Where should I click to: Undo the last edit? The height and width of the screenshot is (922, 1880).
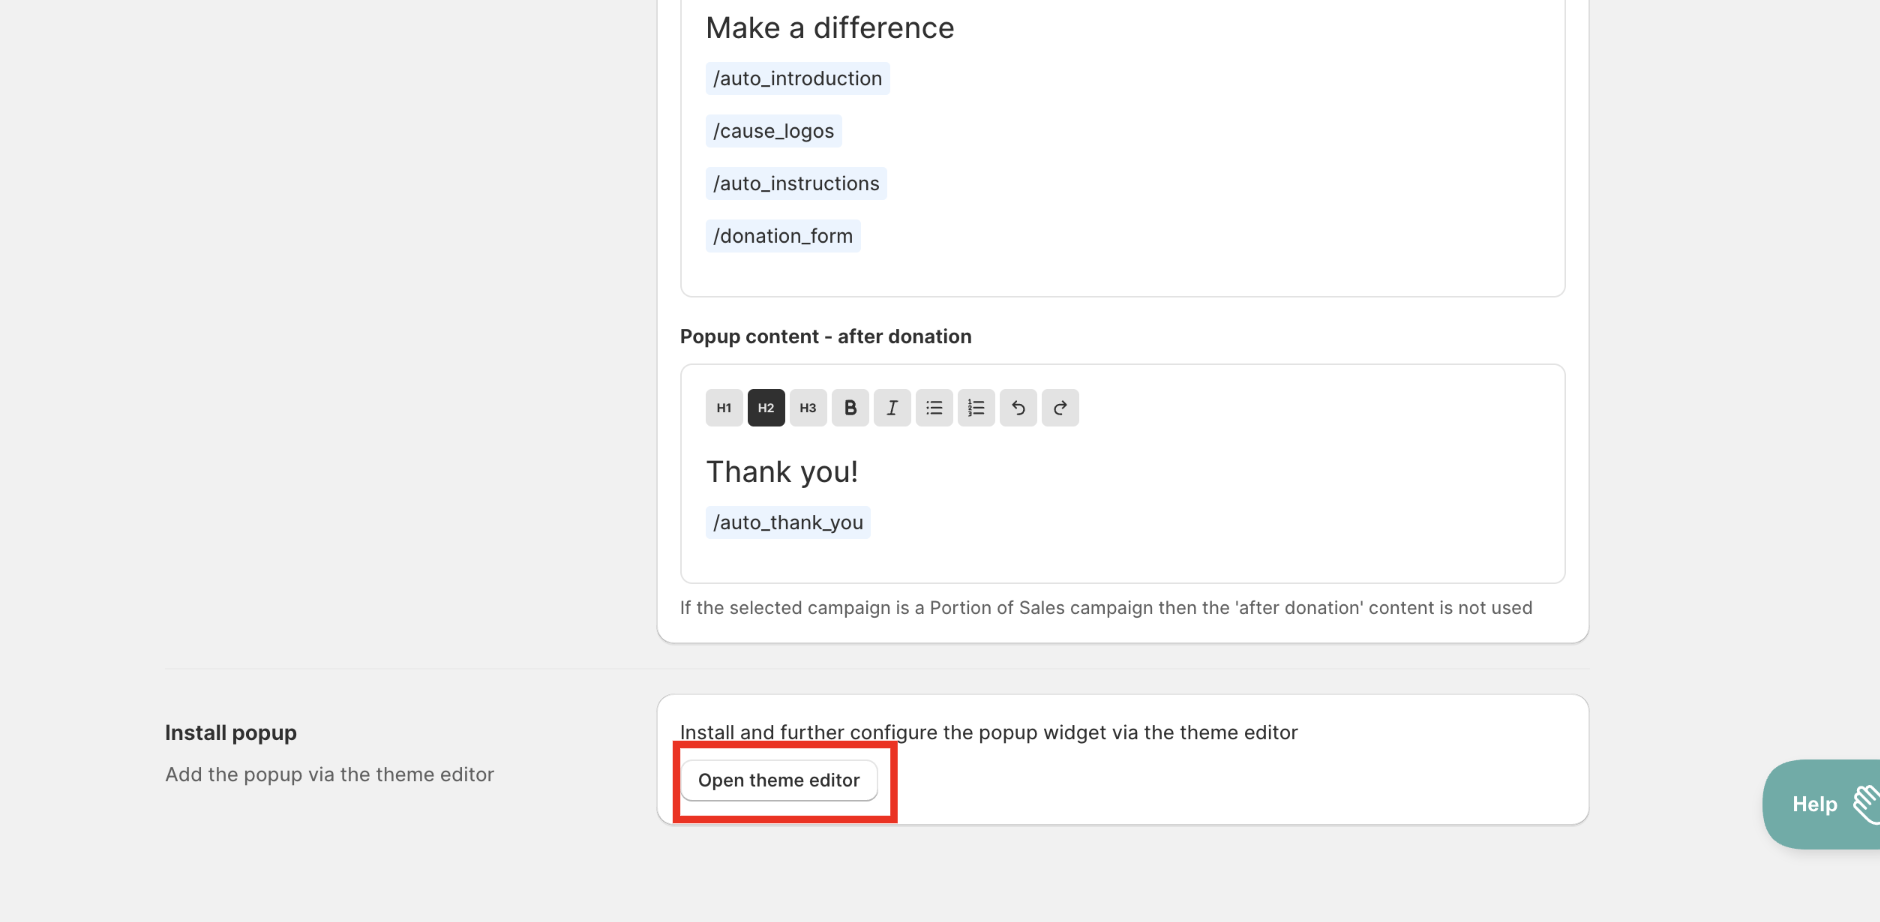[x=1018, y=408]
